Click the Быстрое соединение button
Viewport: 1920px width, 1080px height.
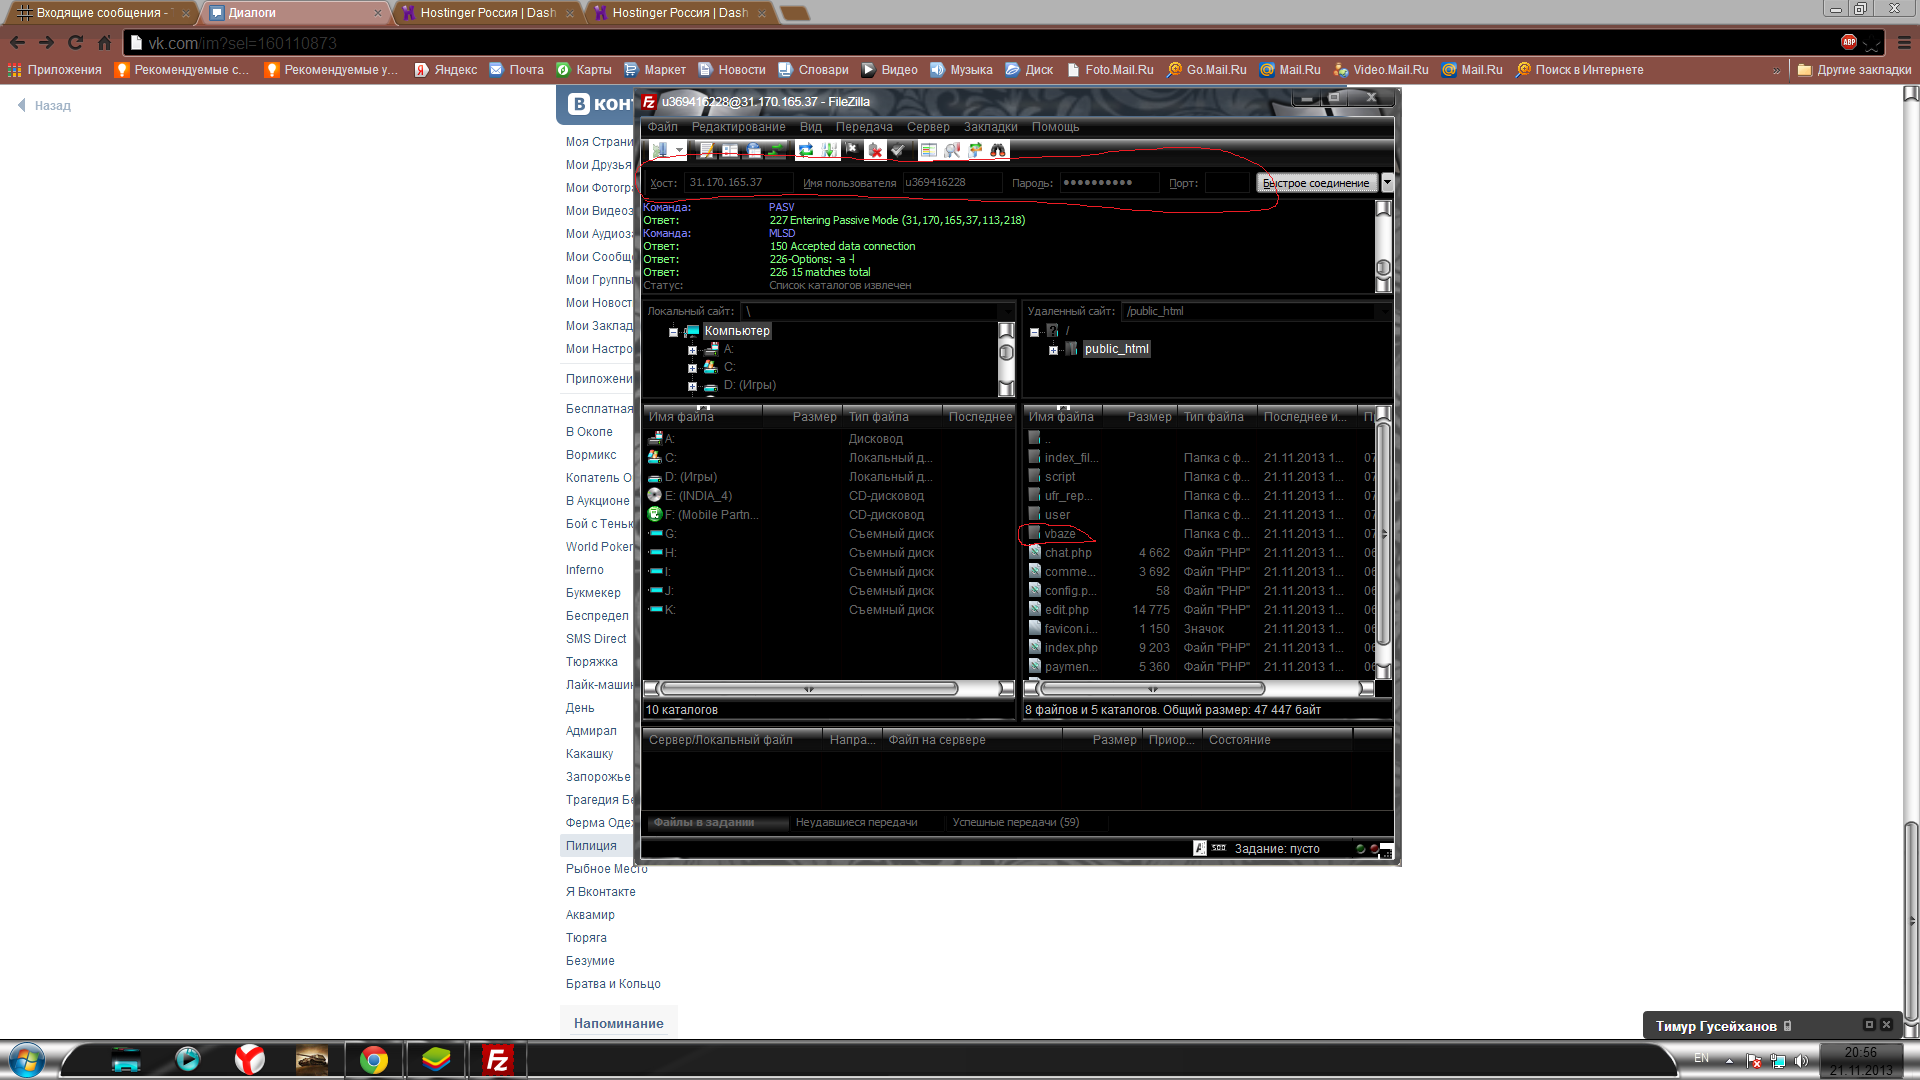pyautogui.click(x=1317, y=183)
